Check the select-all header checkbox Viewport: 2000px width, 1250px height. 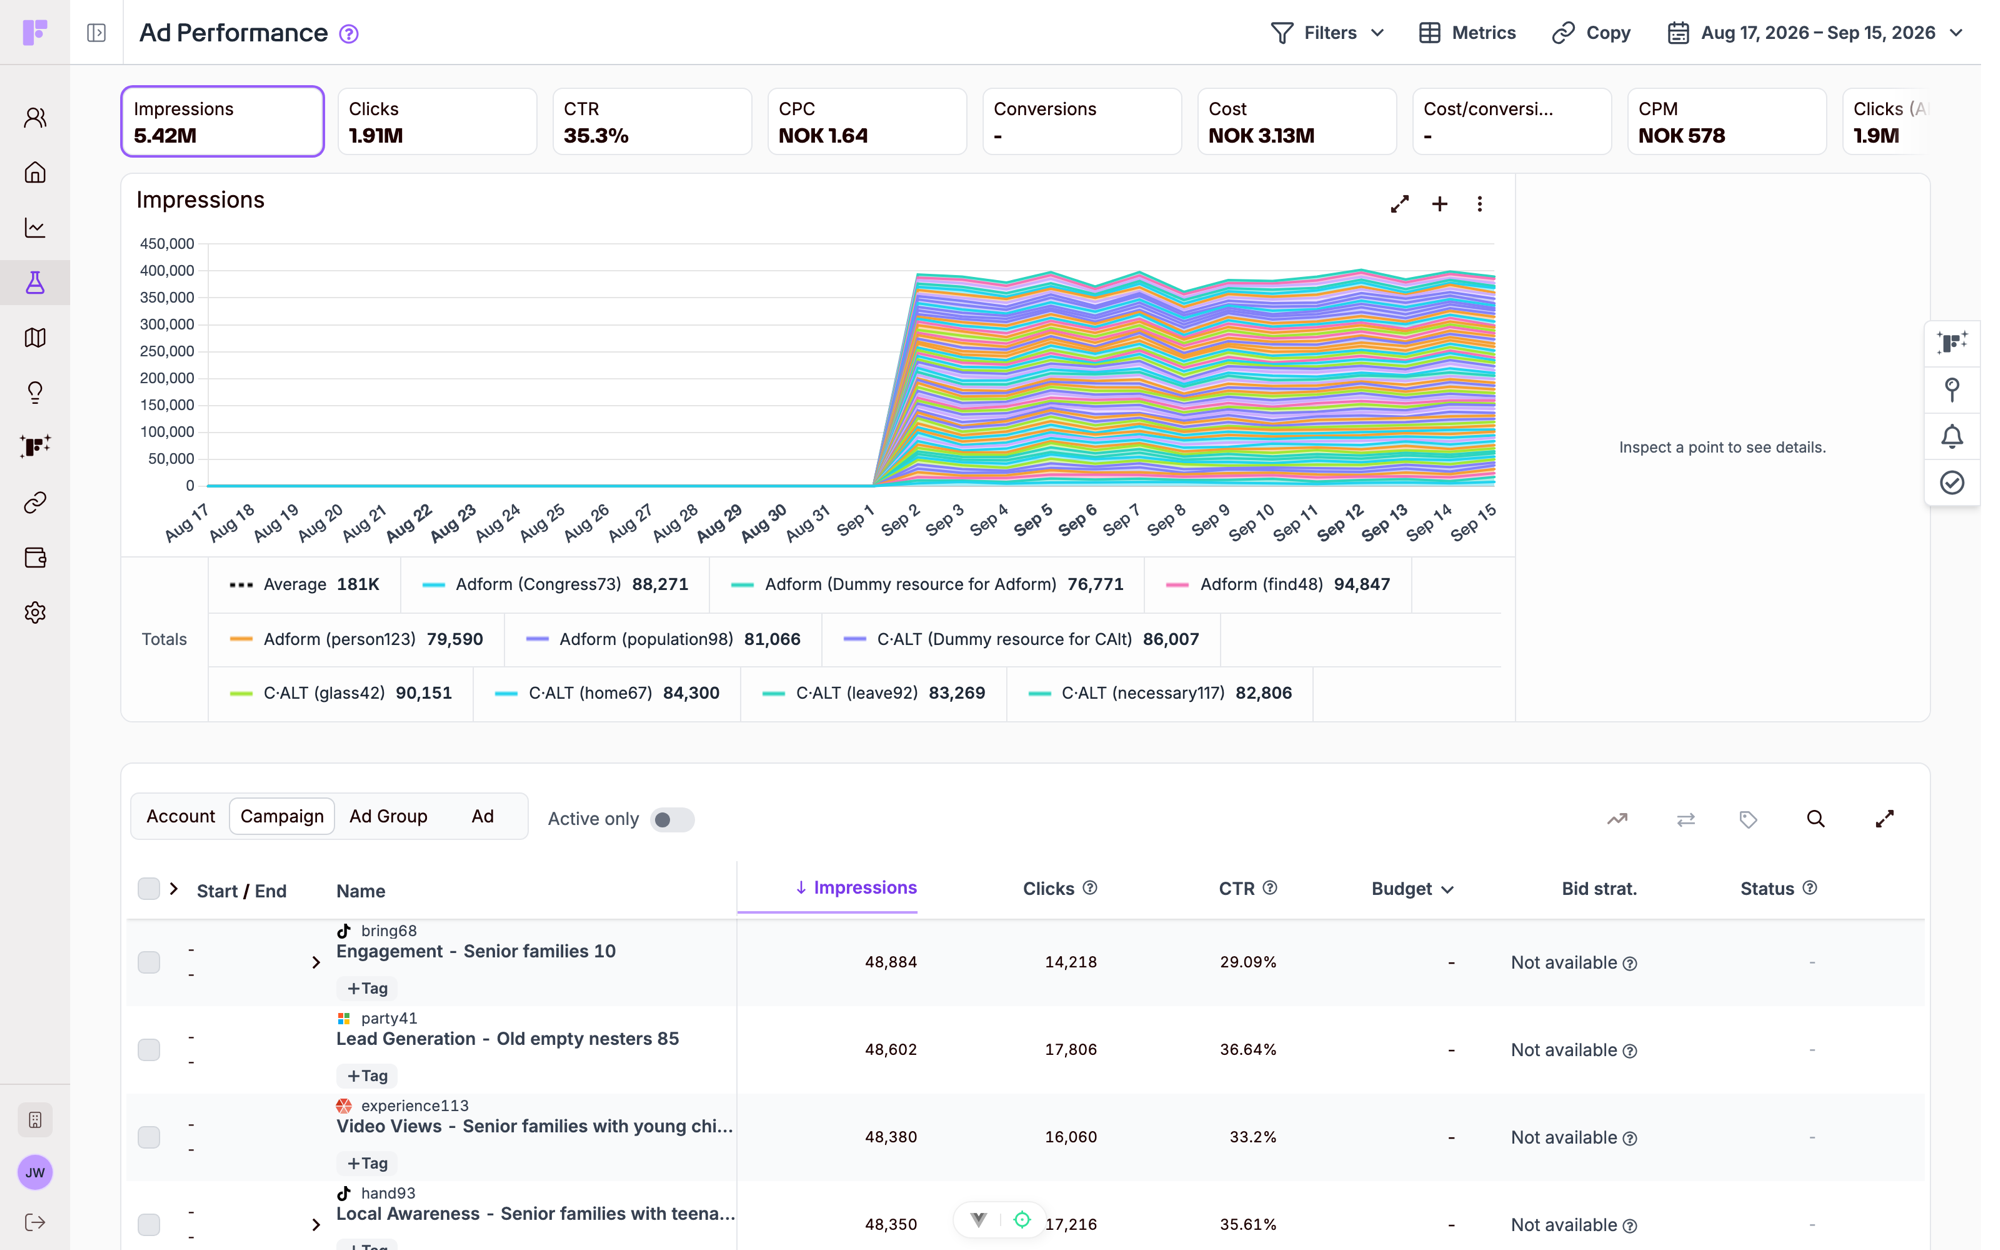(149, 888)
